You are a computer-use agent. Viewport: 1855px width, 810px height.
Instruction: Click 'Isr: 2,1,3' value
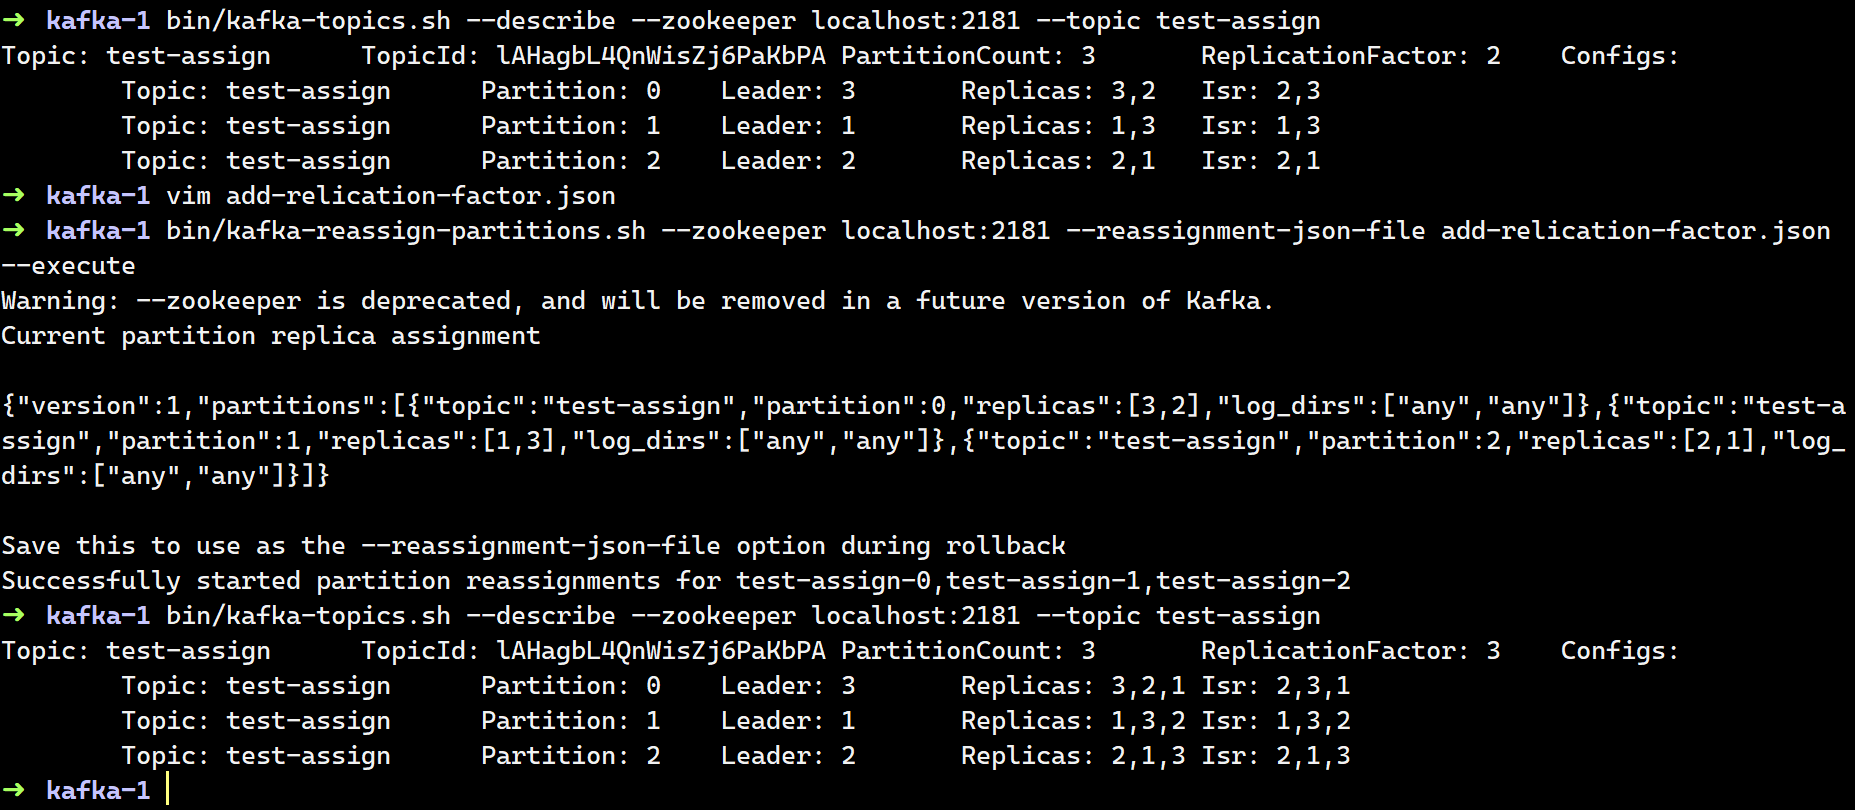click(x=1276, y=756)
